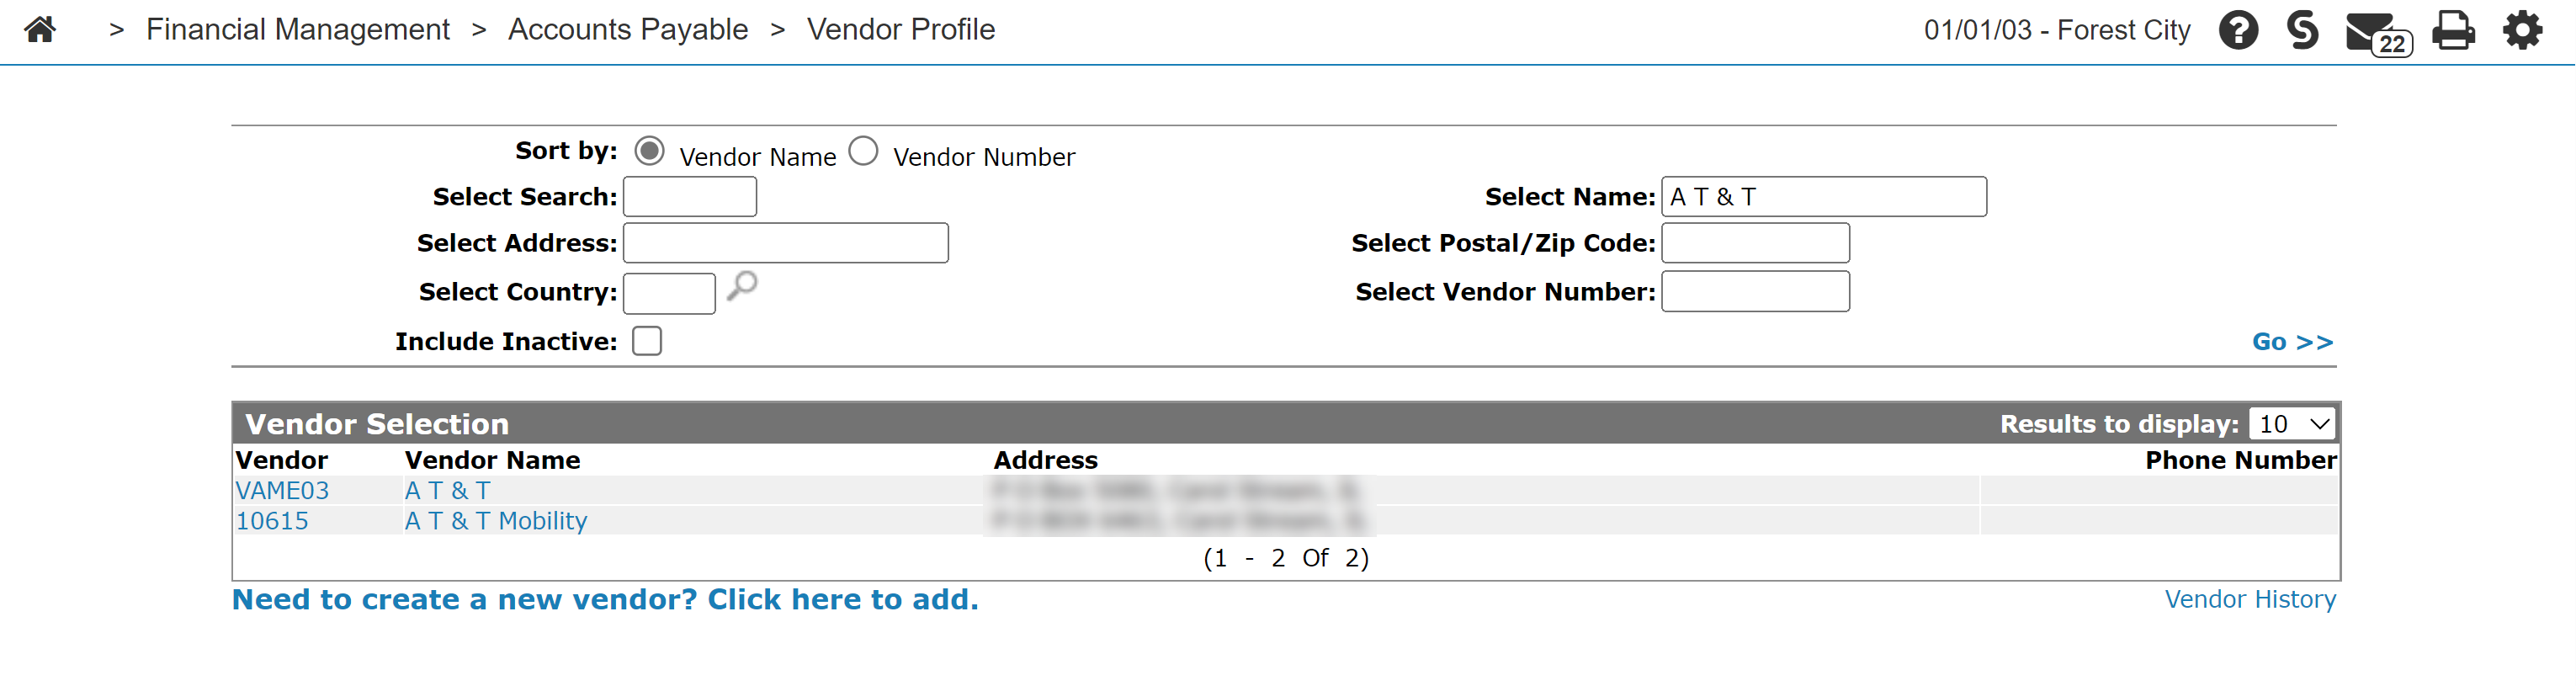The height and width of the screenshot is (686, 2576).
Task: Click the Select Name input field
Action: (x=1824, y=197)
